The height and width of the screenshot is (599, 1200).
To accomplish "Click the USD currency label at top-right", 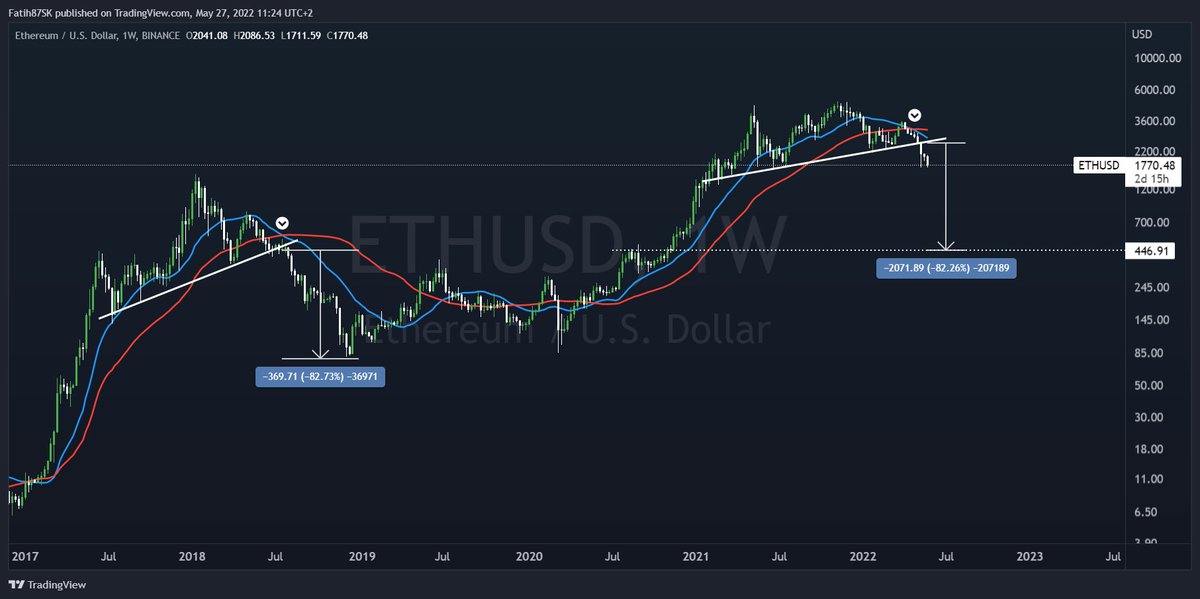I will tap(1140, 33).
